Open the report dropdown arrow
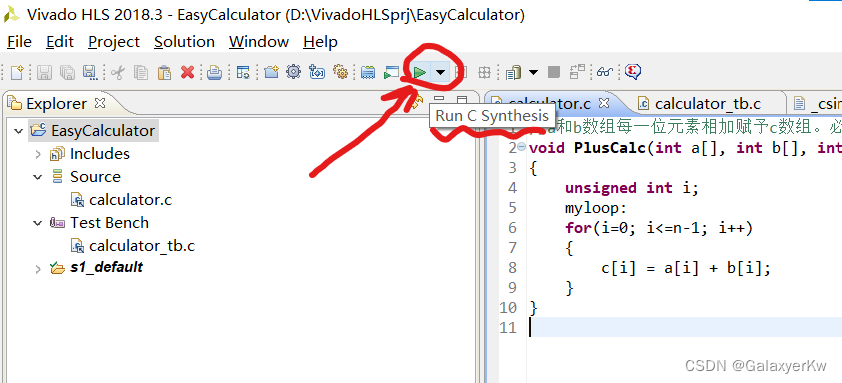842x383 pixels. tap(533, 72)
